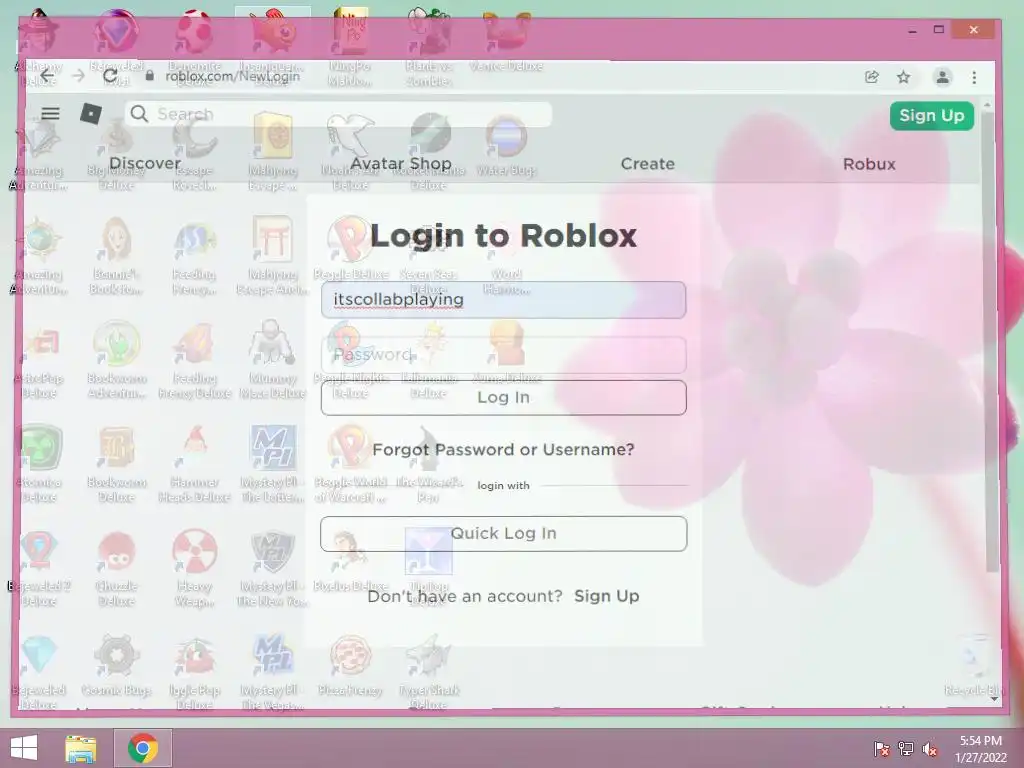
Task: Click the browser forward arrow
Action: [x=78, y=76]
